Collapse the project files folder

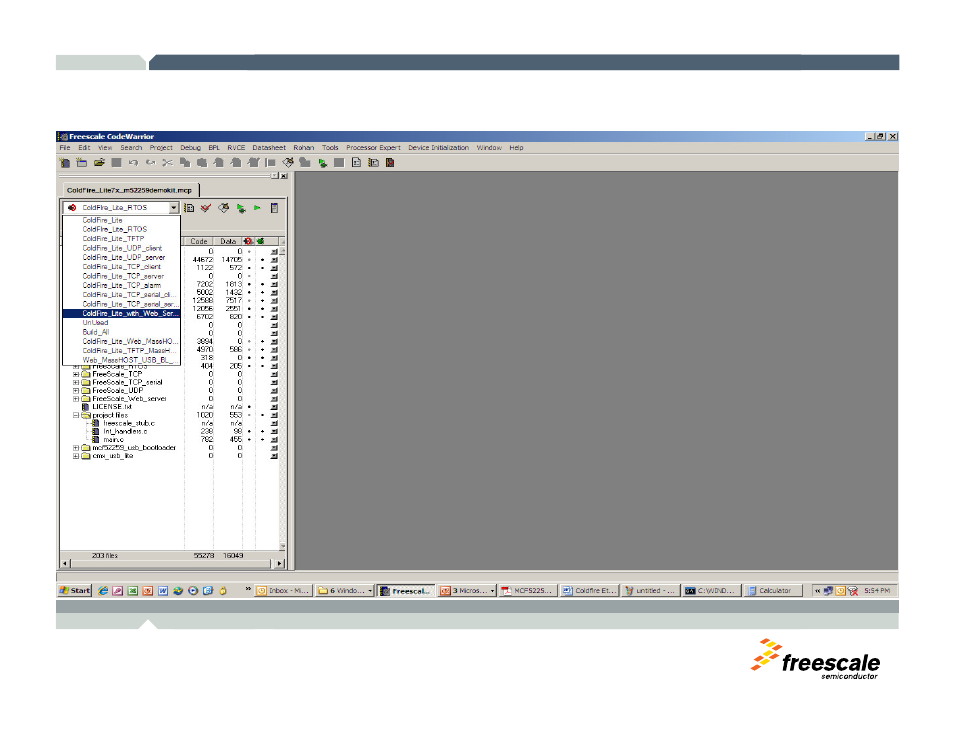point(76,415)
